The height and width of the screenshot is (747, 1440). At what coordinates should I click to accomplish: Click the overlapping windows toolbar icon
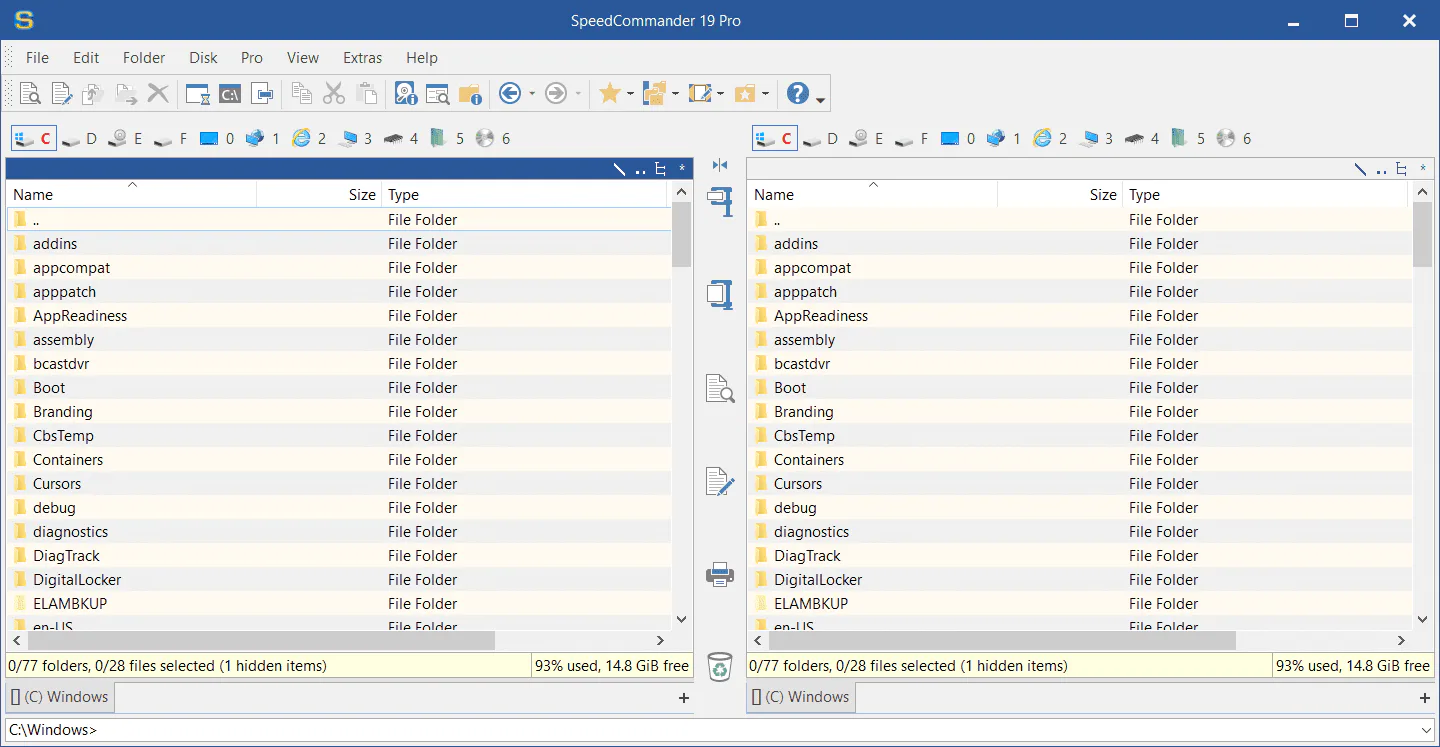262,94
